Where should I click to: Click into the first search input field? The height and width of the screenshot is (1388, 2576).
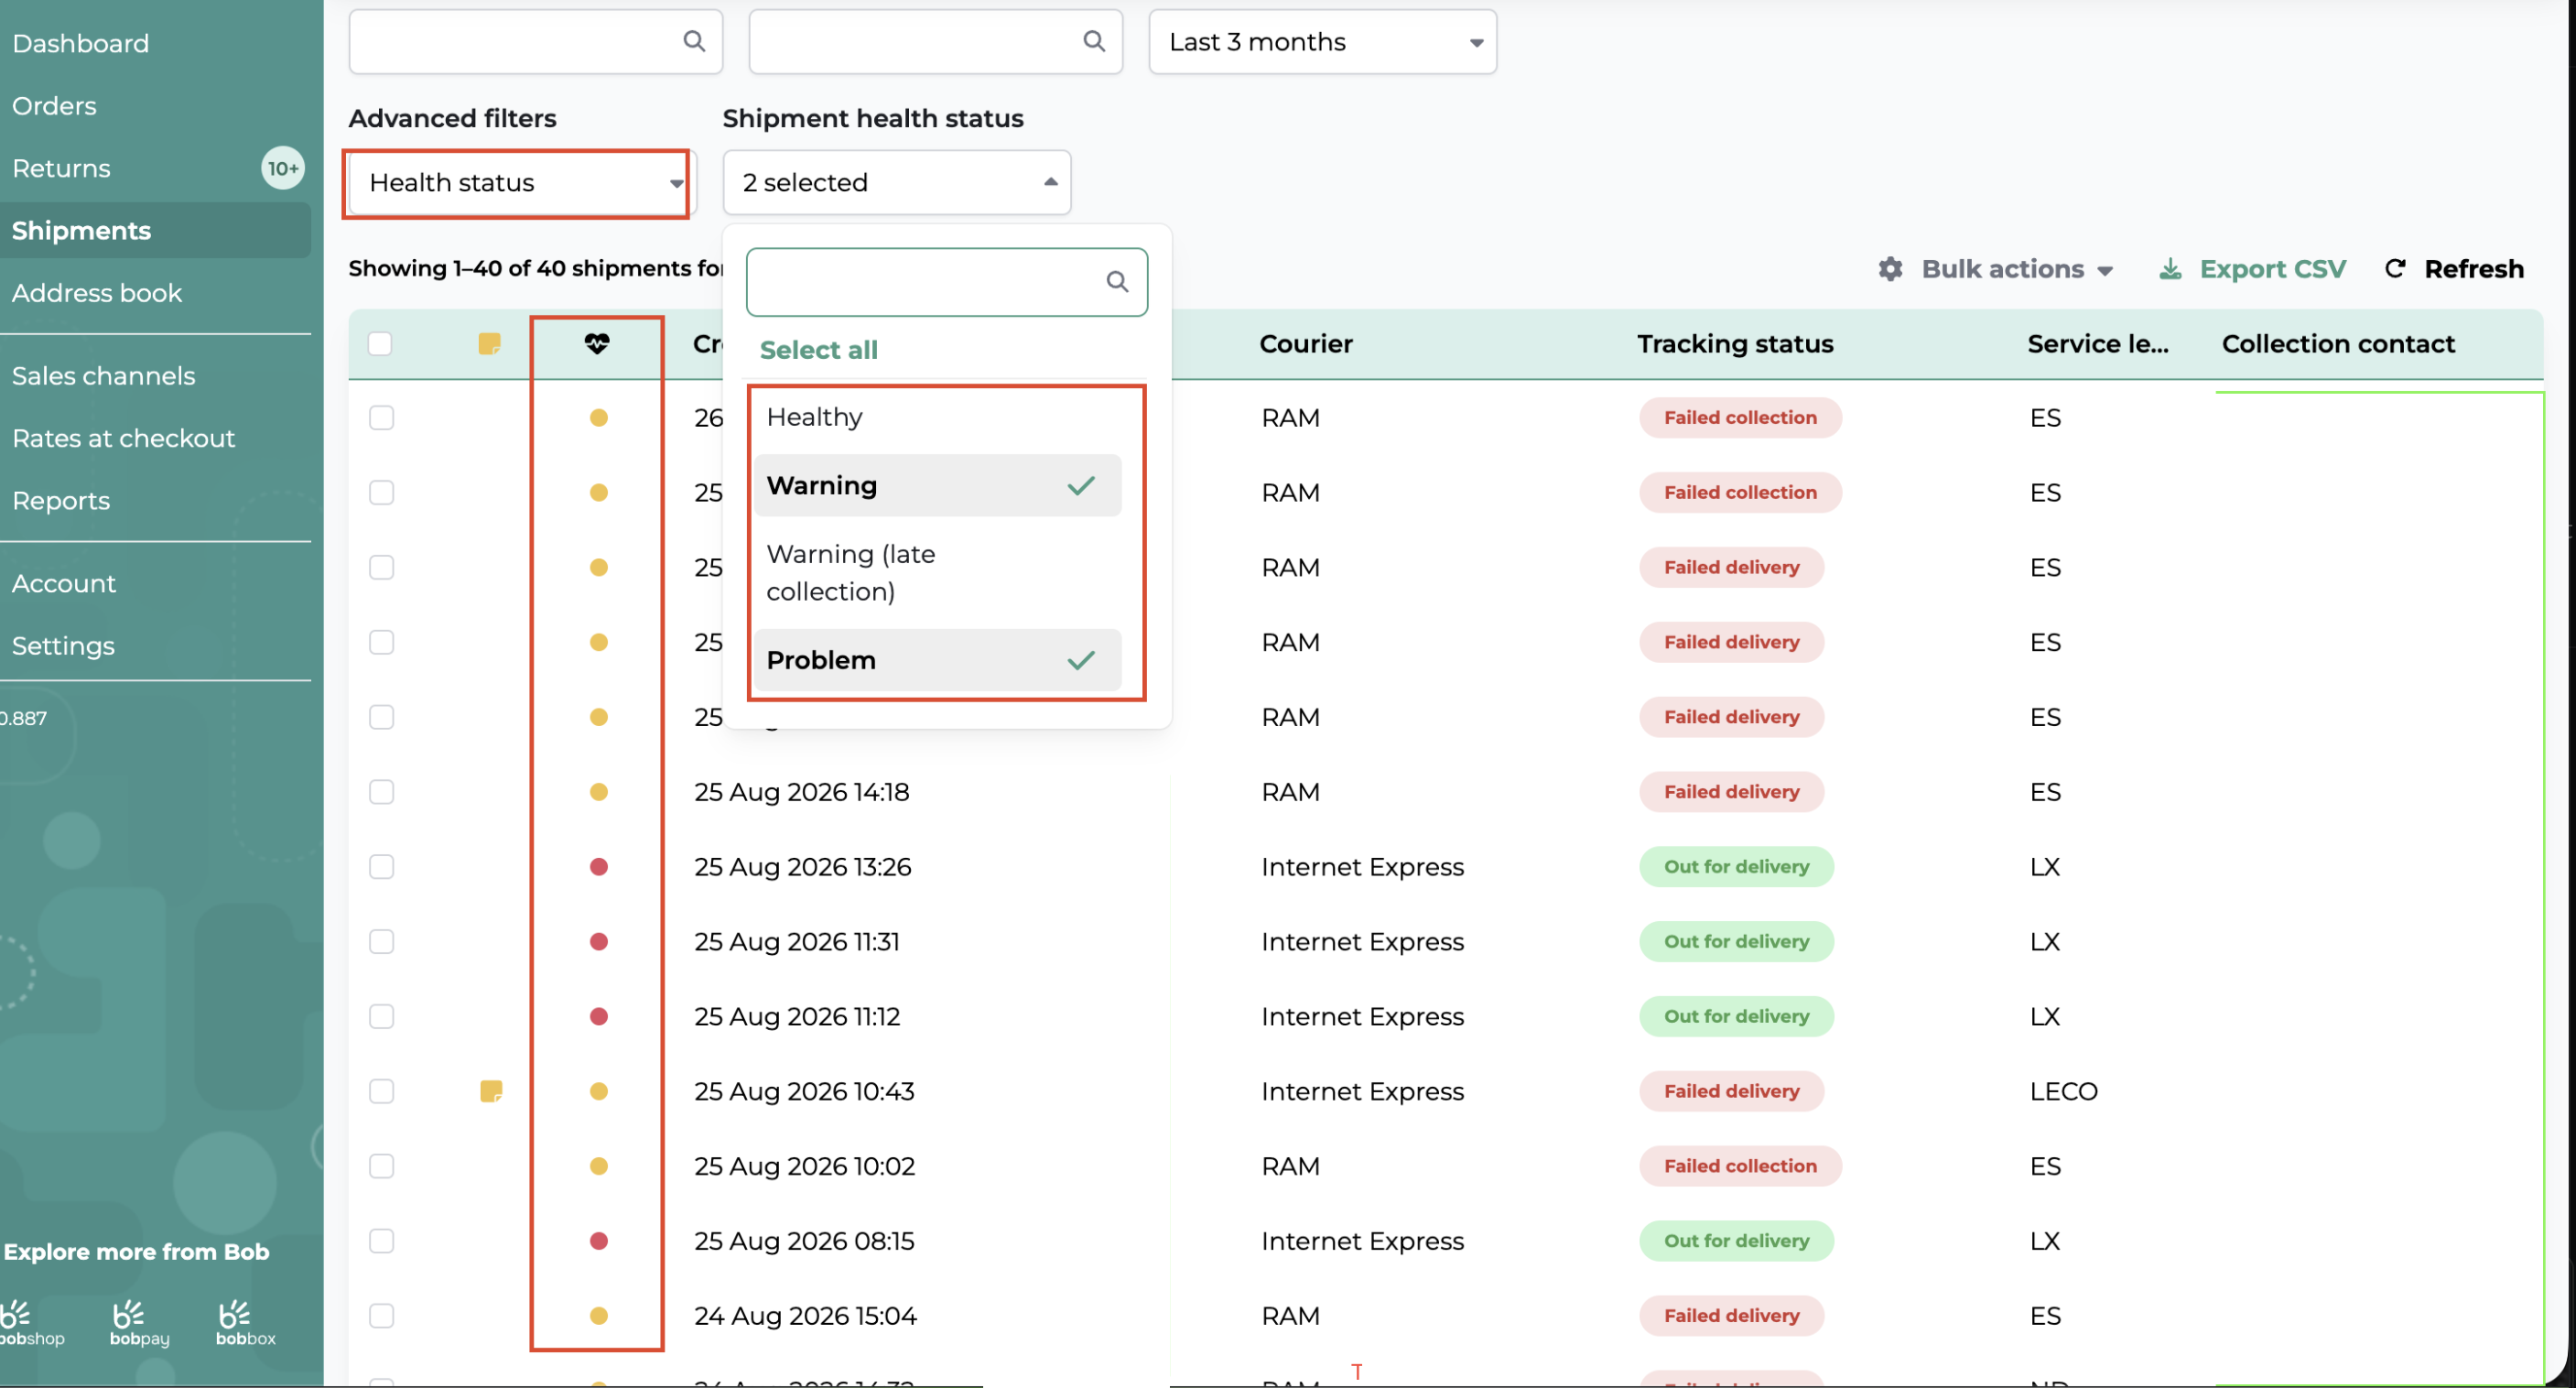[x=535, y=42]
